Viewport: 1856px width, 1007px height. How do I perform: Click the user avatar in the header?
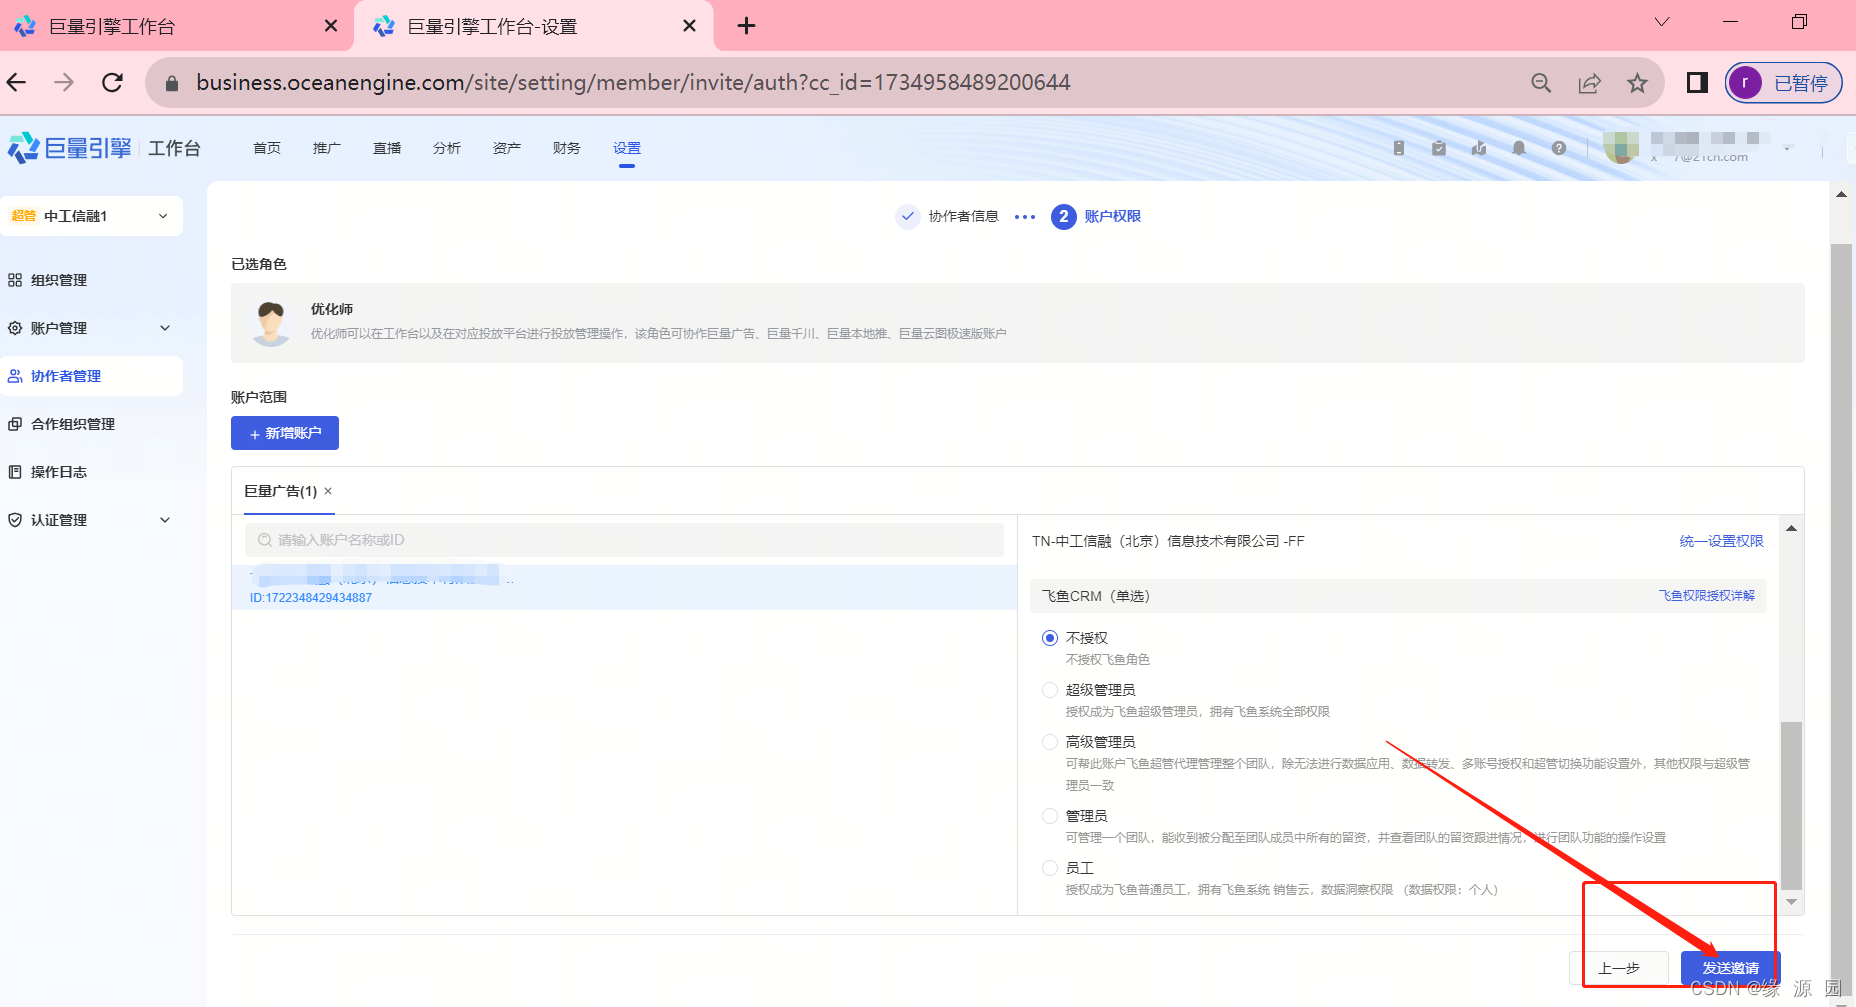coord(1621,148)
